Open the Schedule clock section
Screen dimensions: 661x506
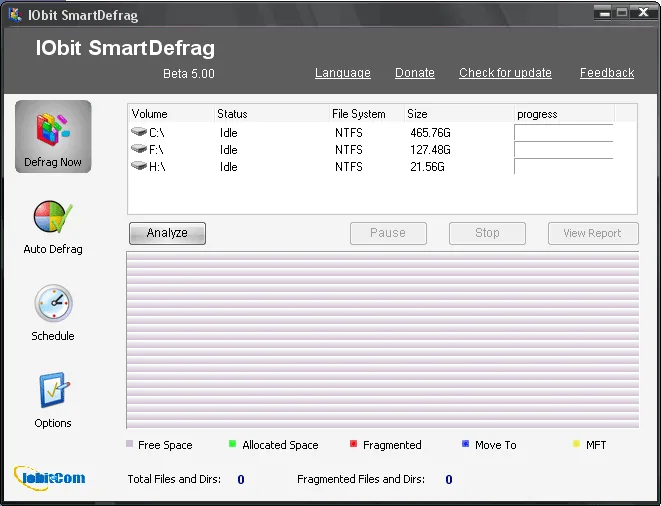pyautogui.click(x=53, y=313)
